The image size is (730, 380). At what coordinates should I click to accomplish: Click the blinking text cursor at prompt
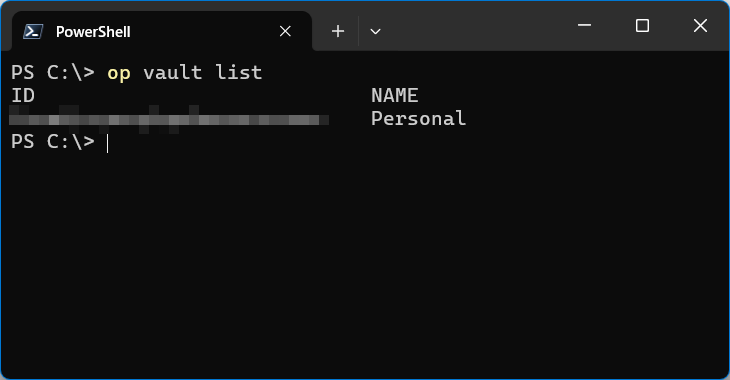(108, 143)
